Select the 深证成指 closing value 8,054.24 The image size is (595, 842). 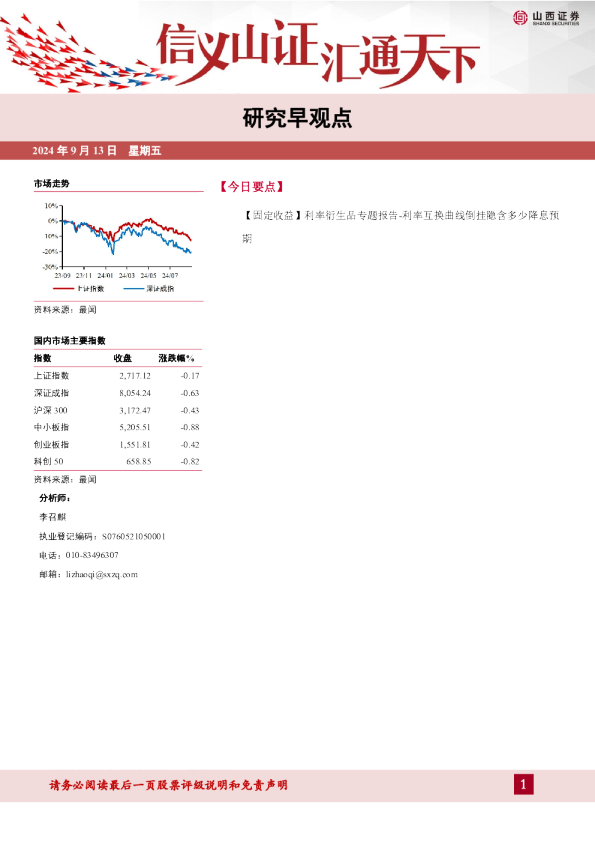pos(135,393)
